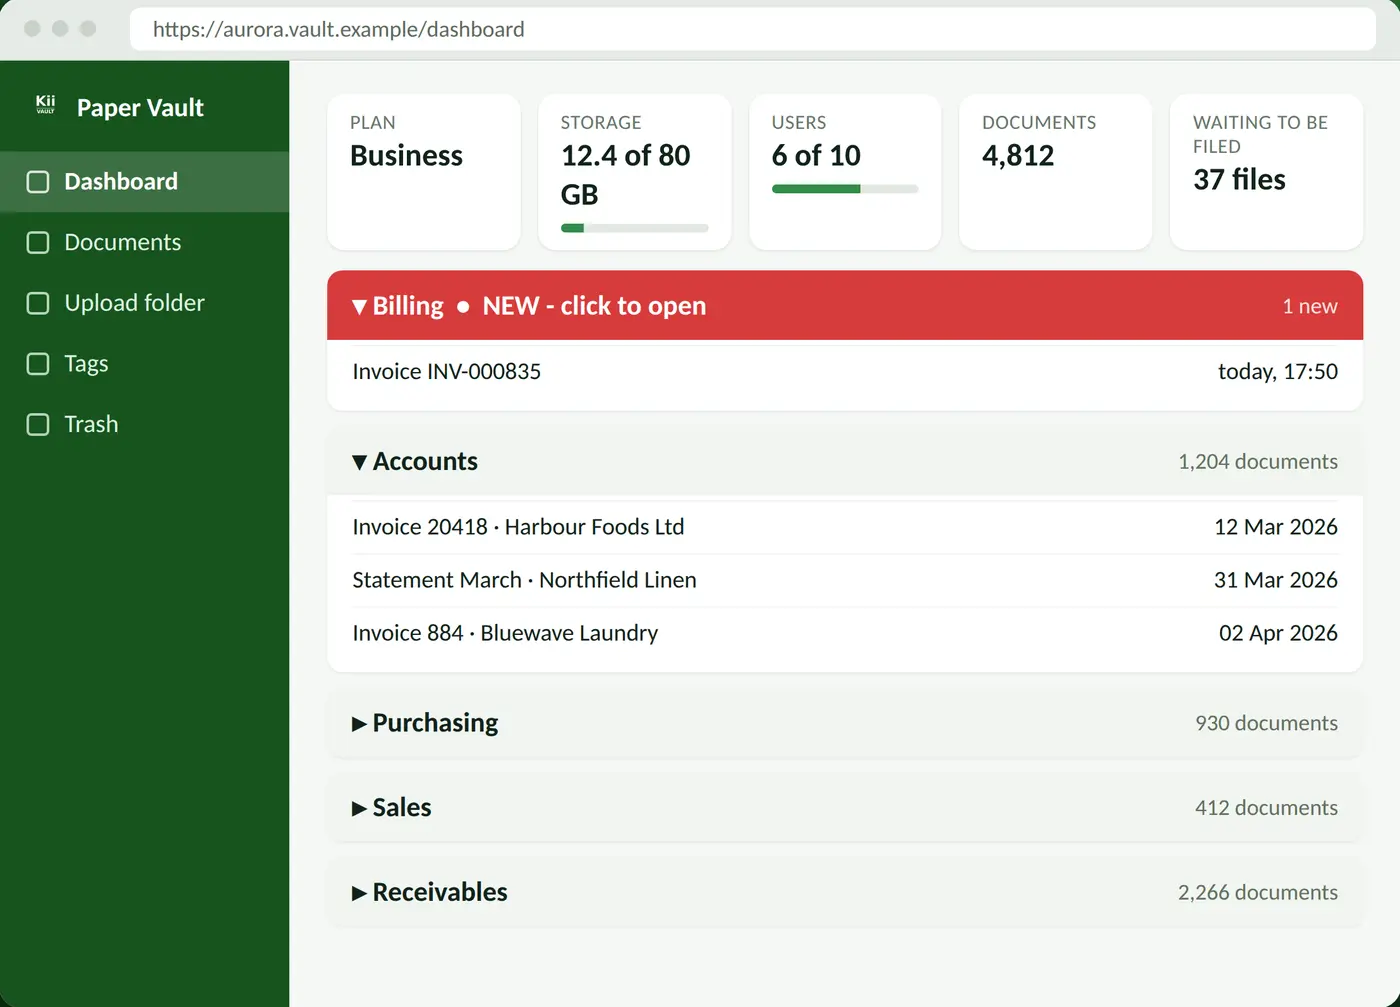This screenshot has width=1400, height=1007.
Task: Click the '6 of 10' users value
Action: [x=816, y=156]
